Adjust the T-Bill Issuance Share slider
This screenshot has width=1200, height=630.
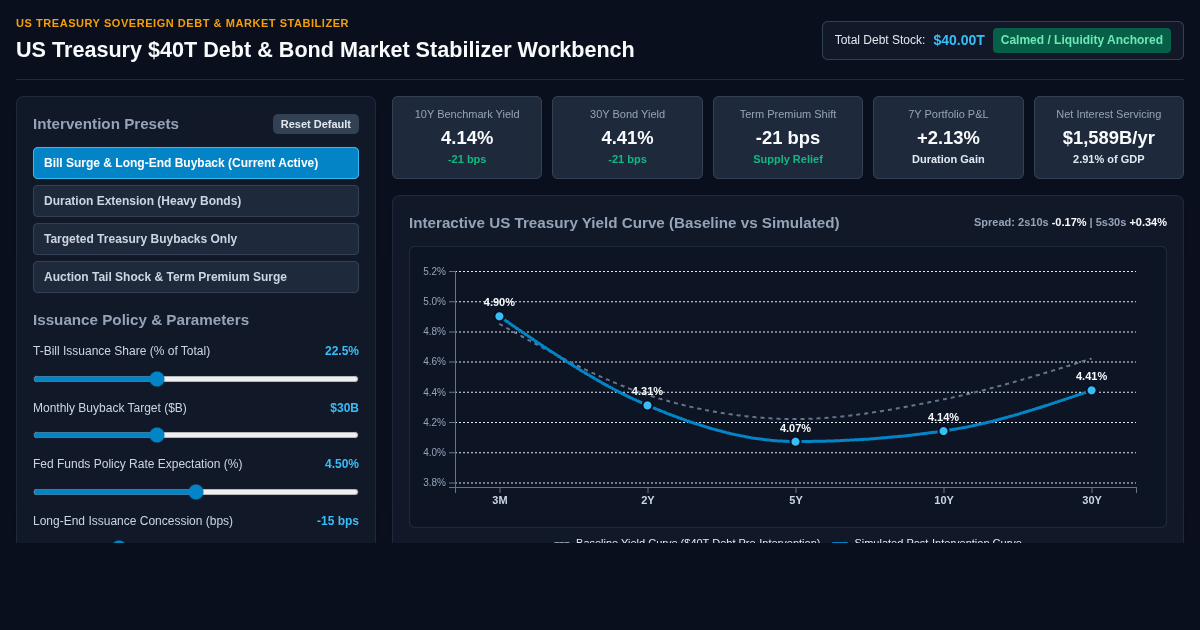coord(196,379)
